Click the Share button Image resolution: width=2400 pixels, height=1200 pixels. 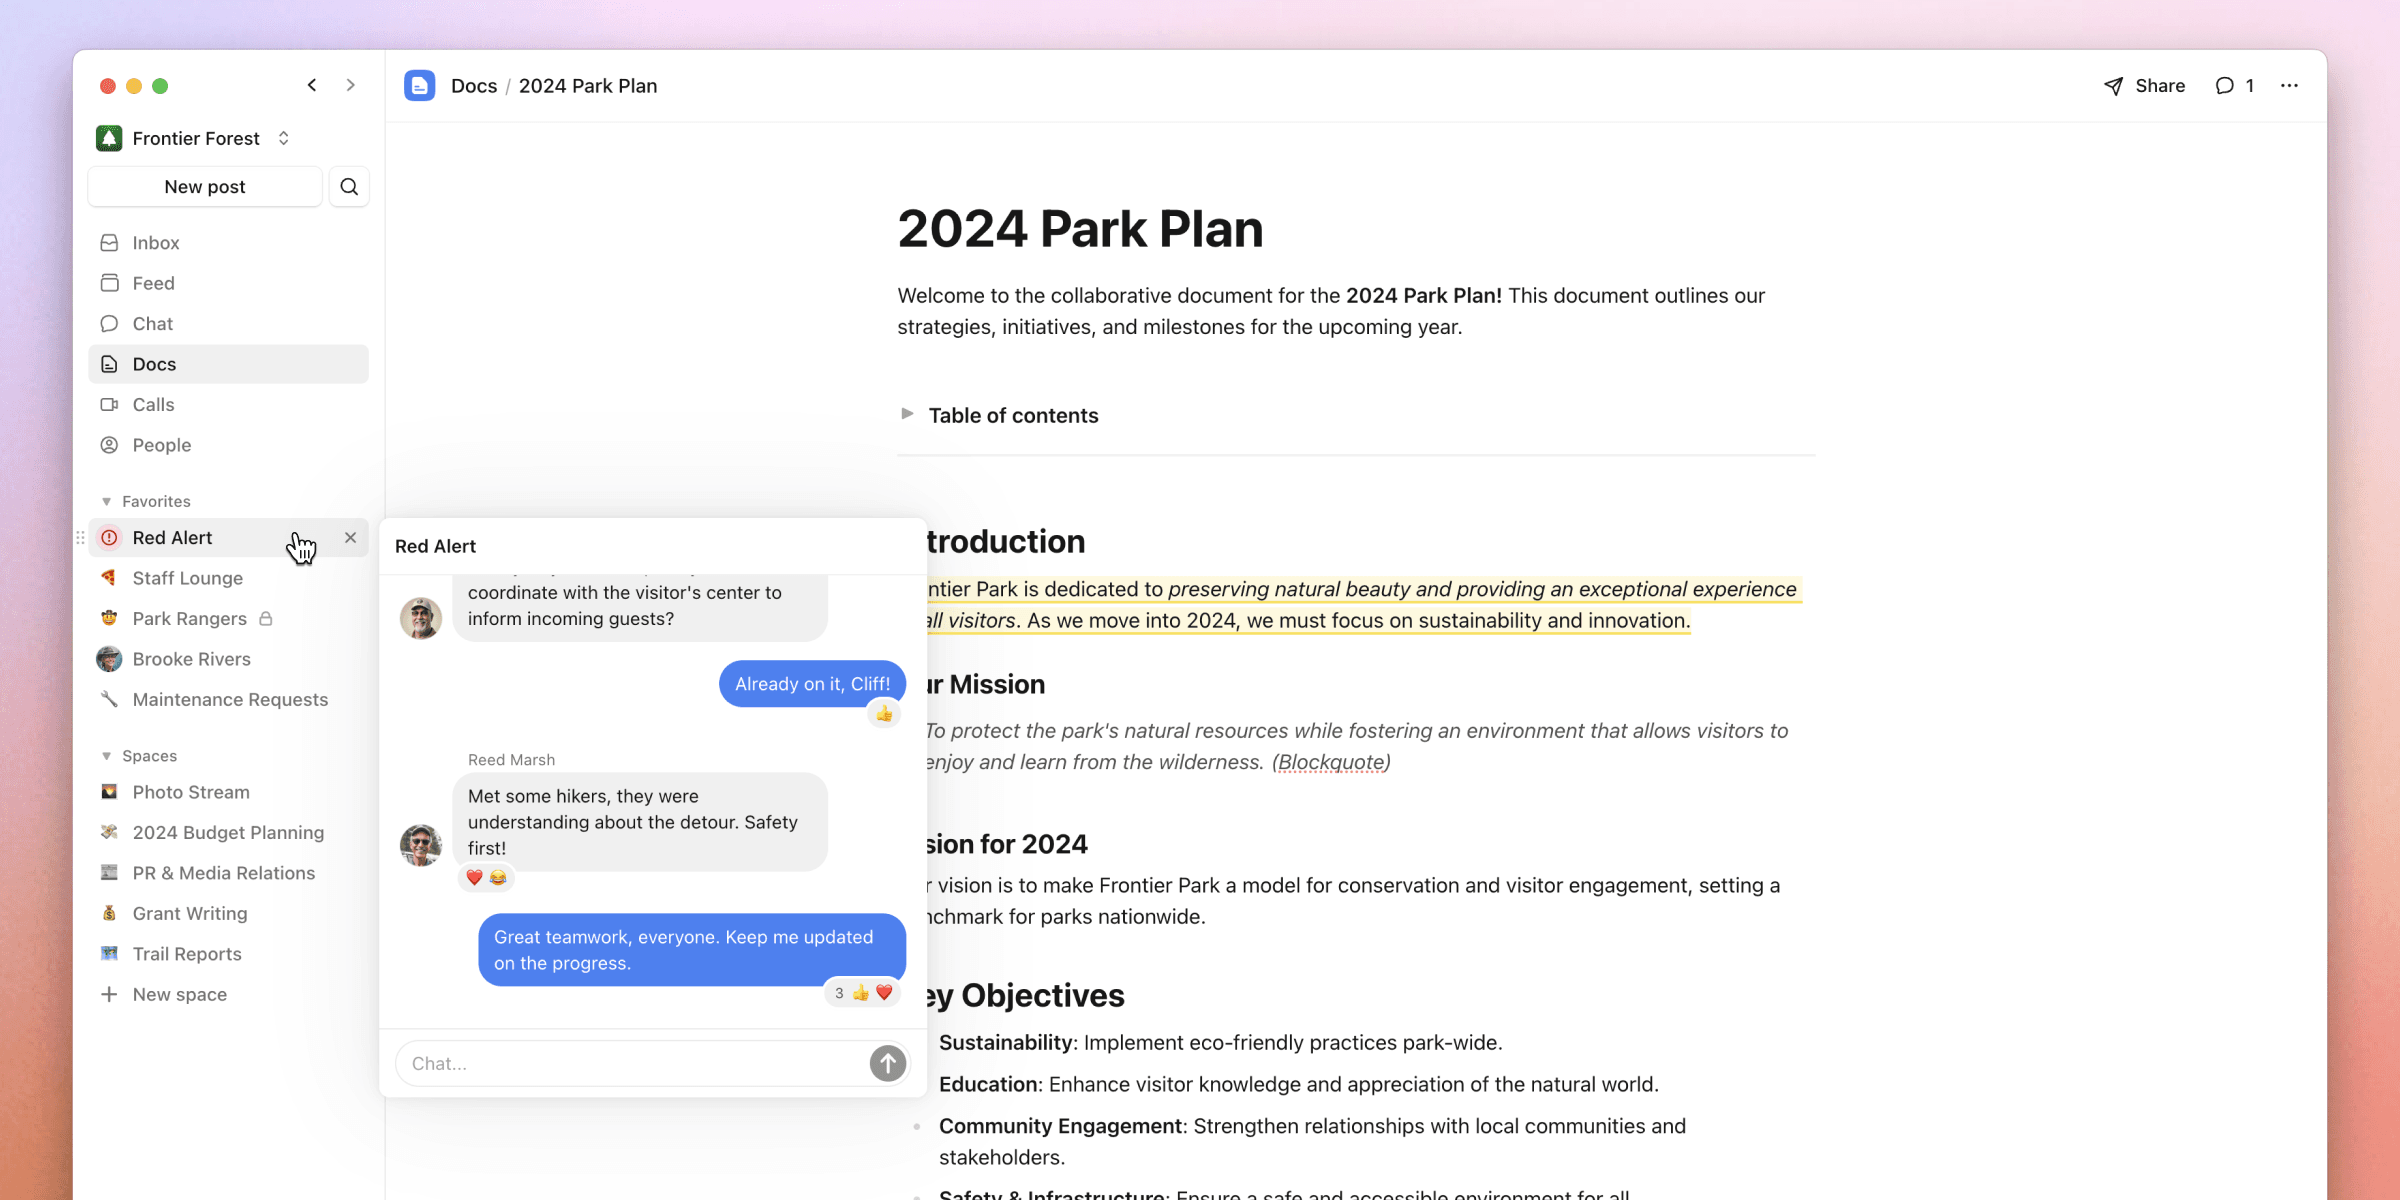pos(2144,86)
